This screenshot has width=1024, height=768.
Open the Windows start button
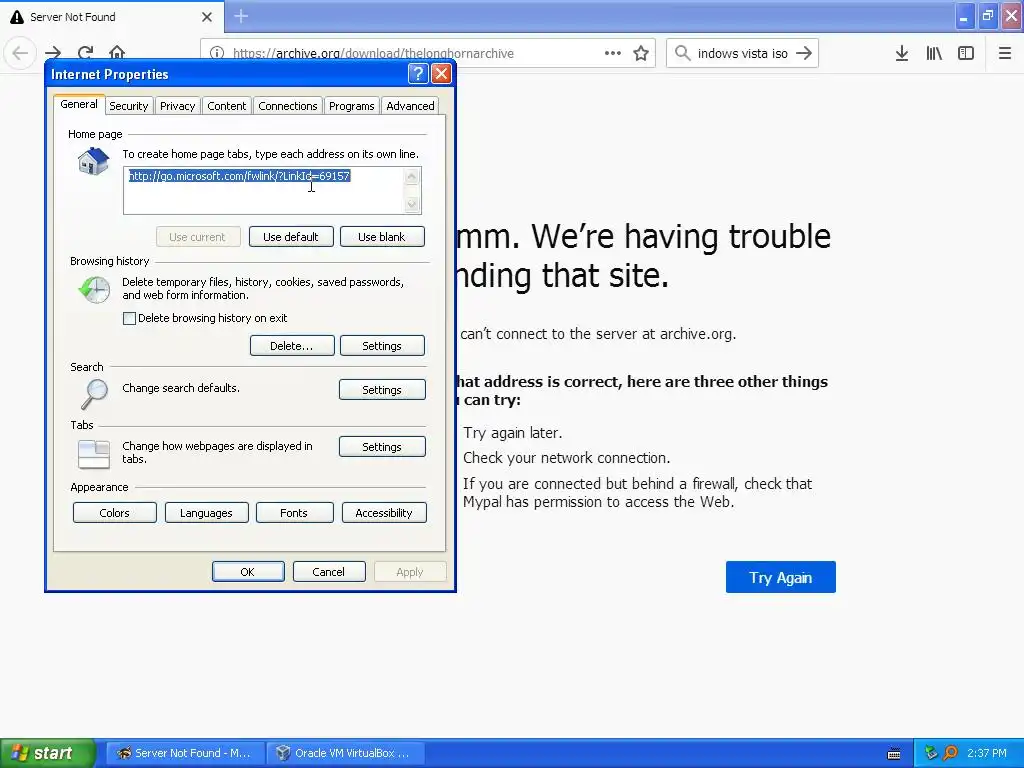48,753
